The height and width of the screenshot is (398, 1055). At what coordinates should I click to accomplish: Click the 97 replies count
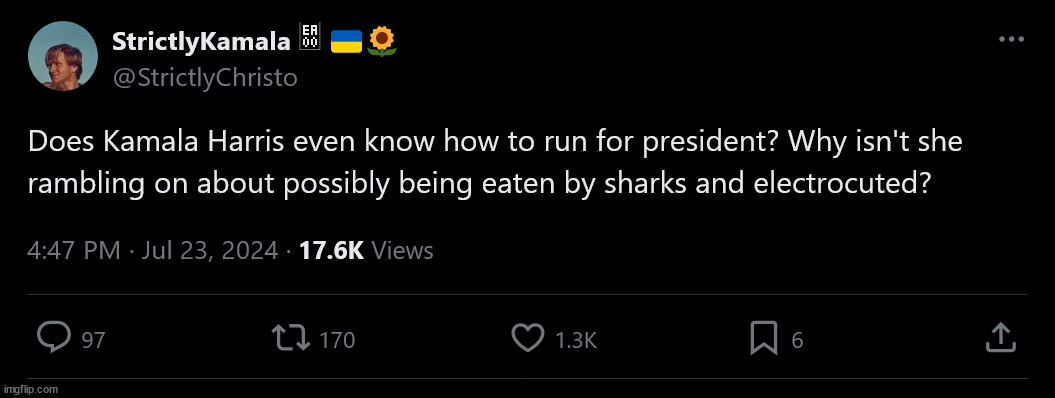[94, 340]
